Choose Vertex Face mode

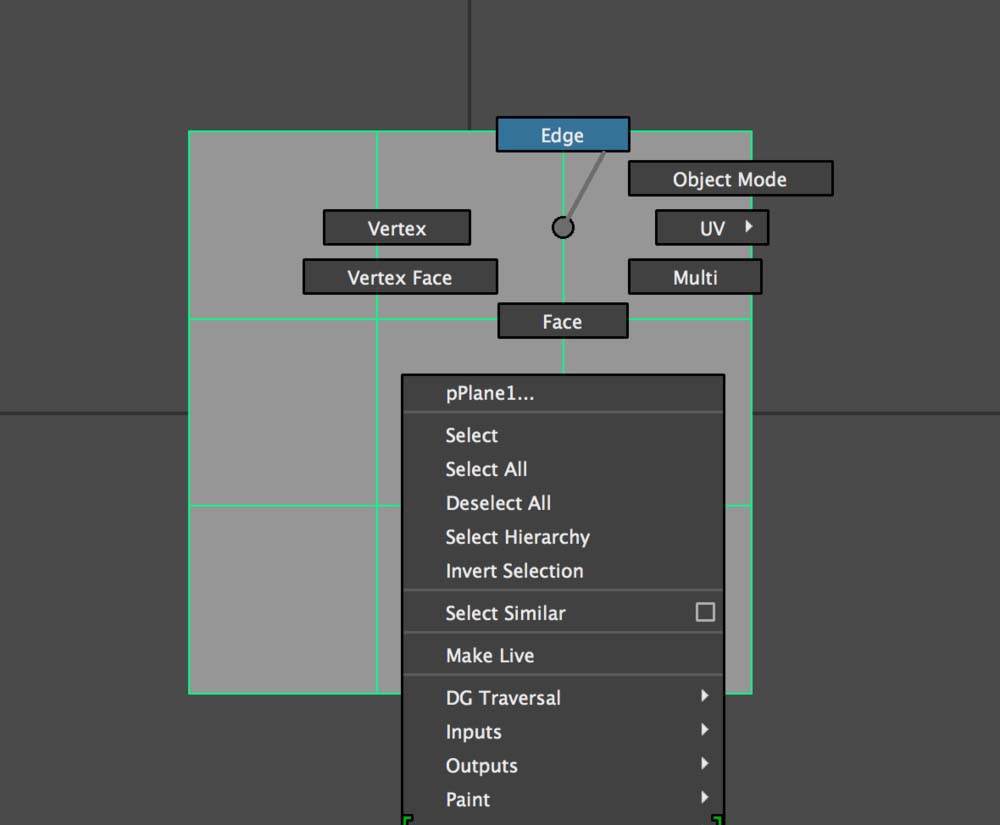(400, 277)
